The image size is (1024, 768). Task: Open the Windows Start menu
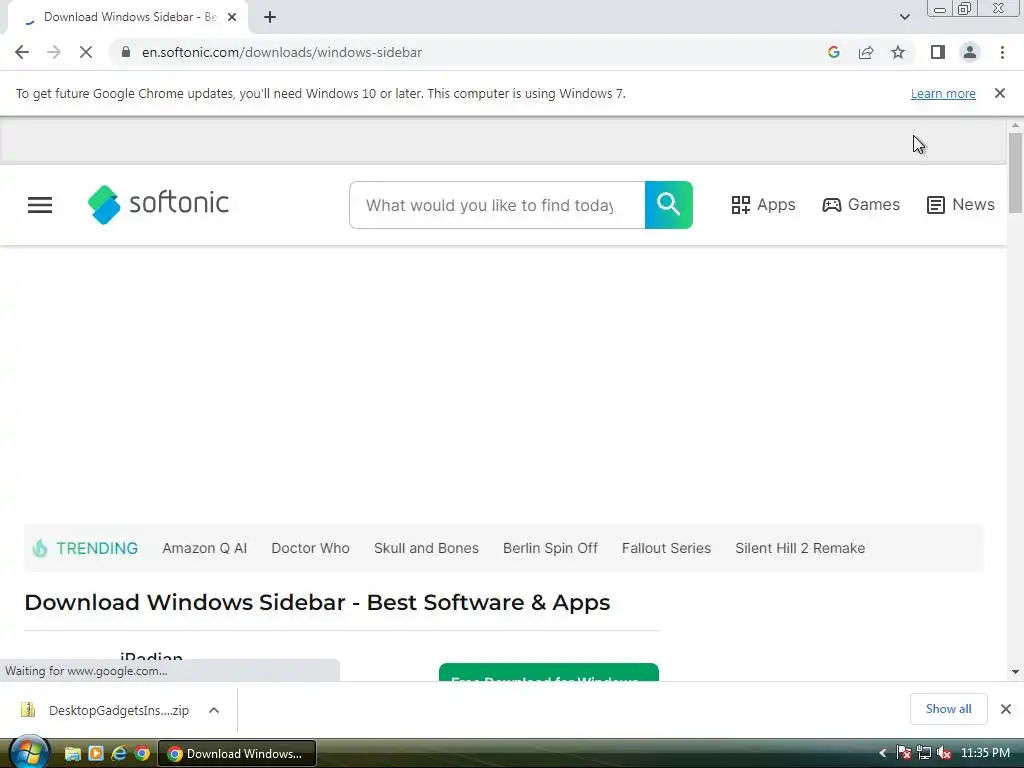point(29,752)
